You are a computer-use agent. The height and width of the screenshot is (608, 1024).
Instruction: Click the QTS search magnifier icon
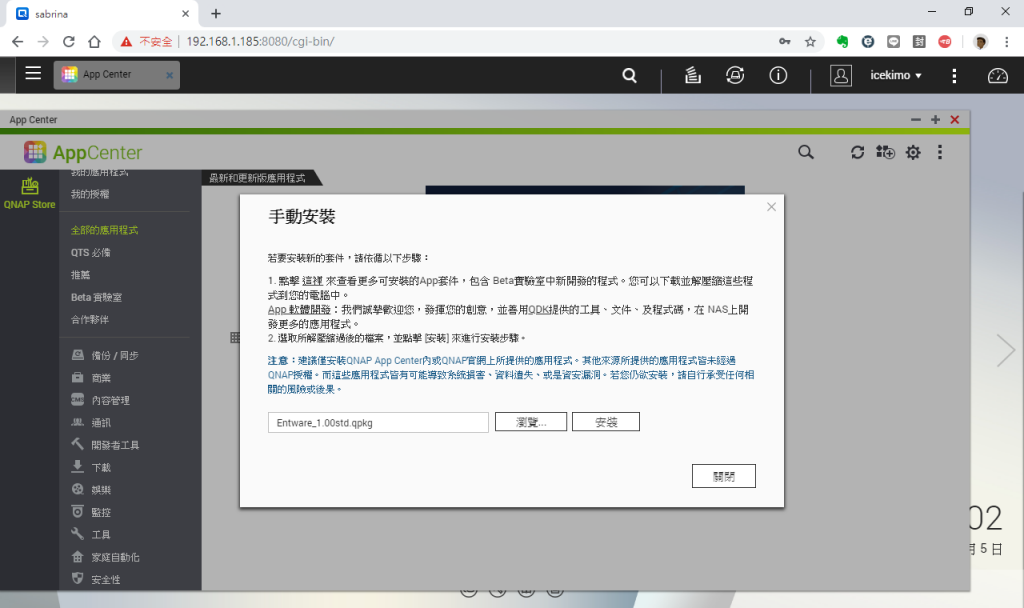point(630,75)
